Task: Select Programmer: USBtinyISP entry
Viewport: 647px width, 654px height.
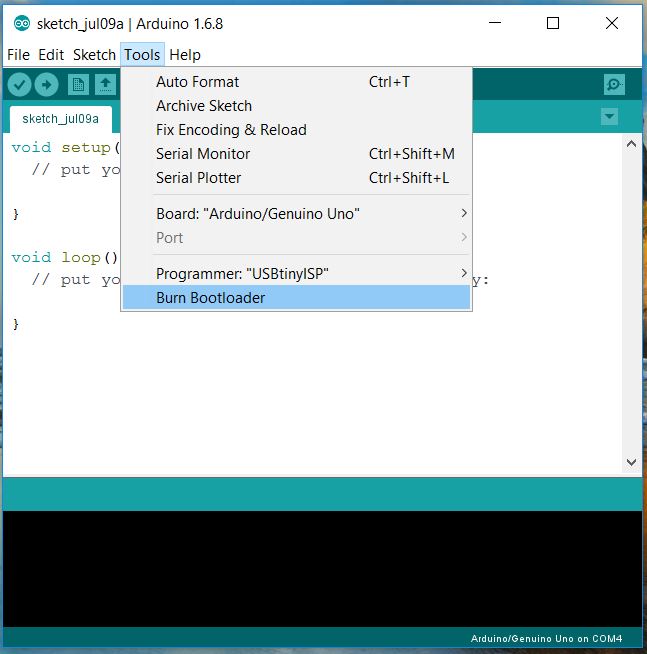Action: click(296, 274)
